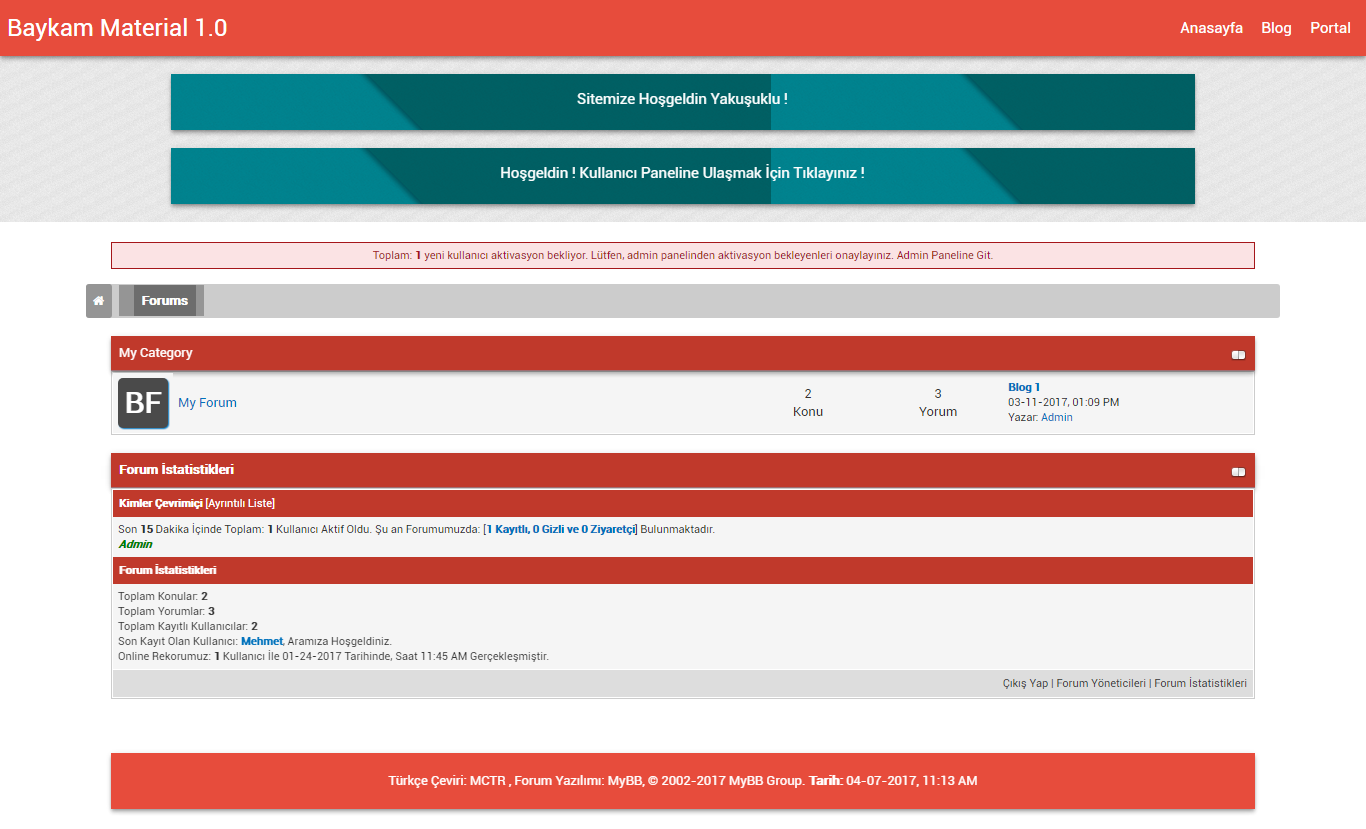Open the Kullanıcı Paneli welcome banner
This screenshot has width=1366, height=829.
tap(682, 173)
